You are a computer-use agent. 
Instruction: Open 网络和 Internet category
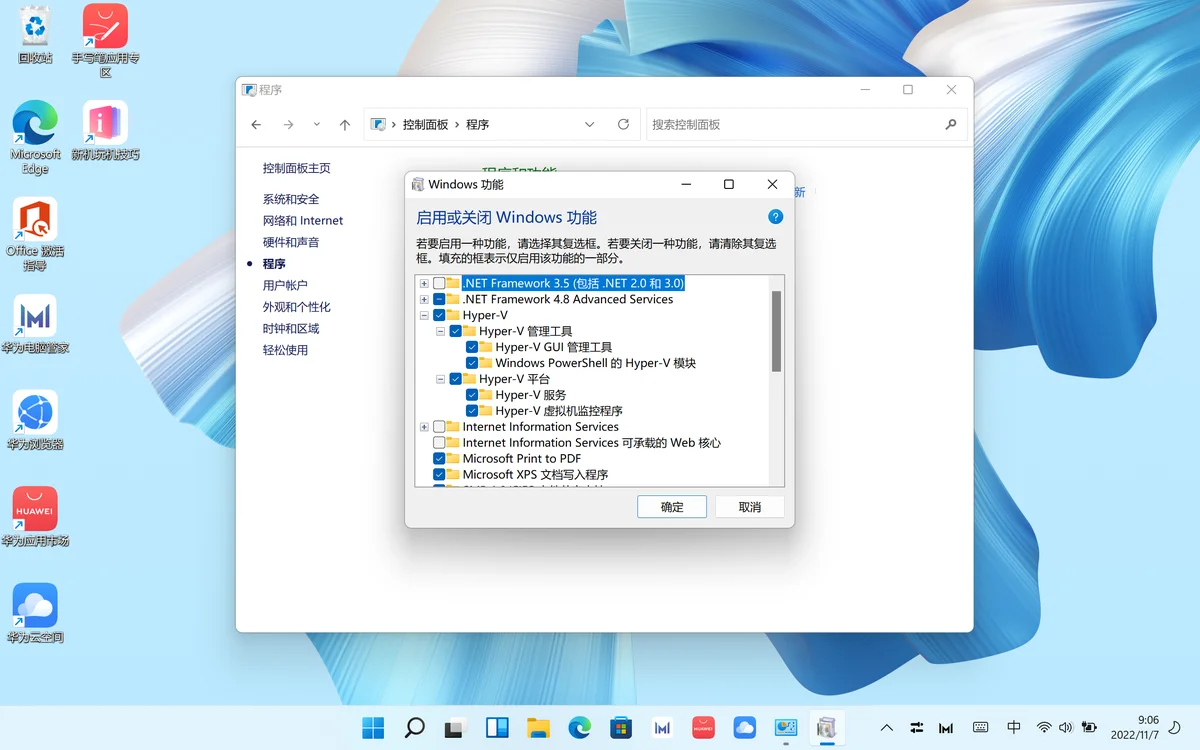tap(303, 221)
